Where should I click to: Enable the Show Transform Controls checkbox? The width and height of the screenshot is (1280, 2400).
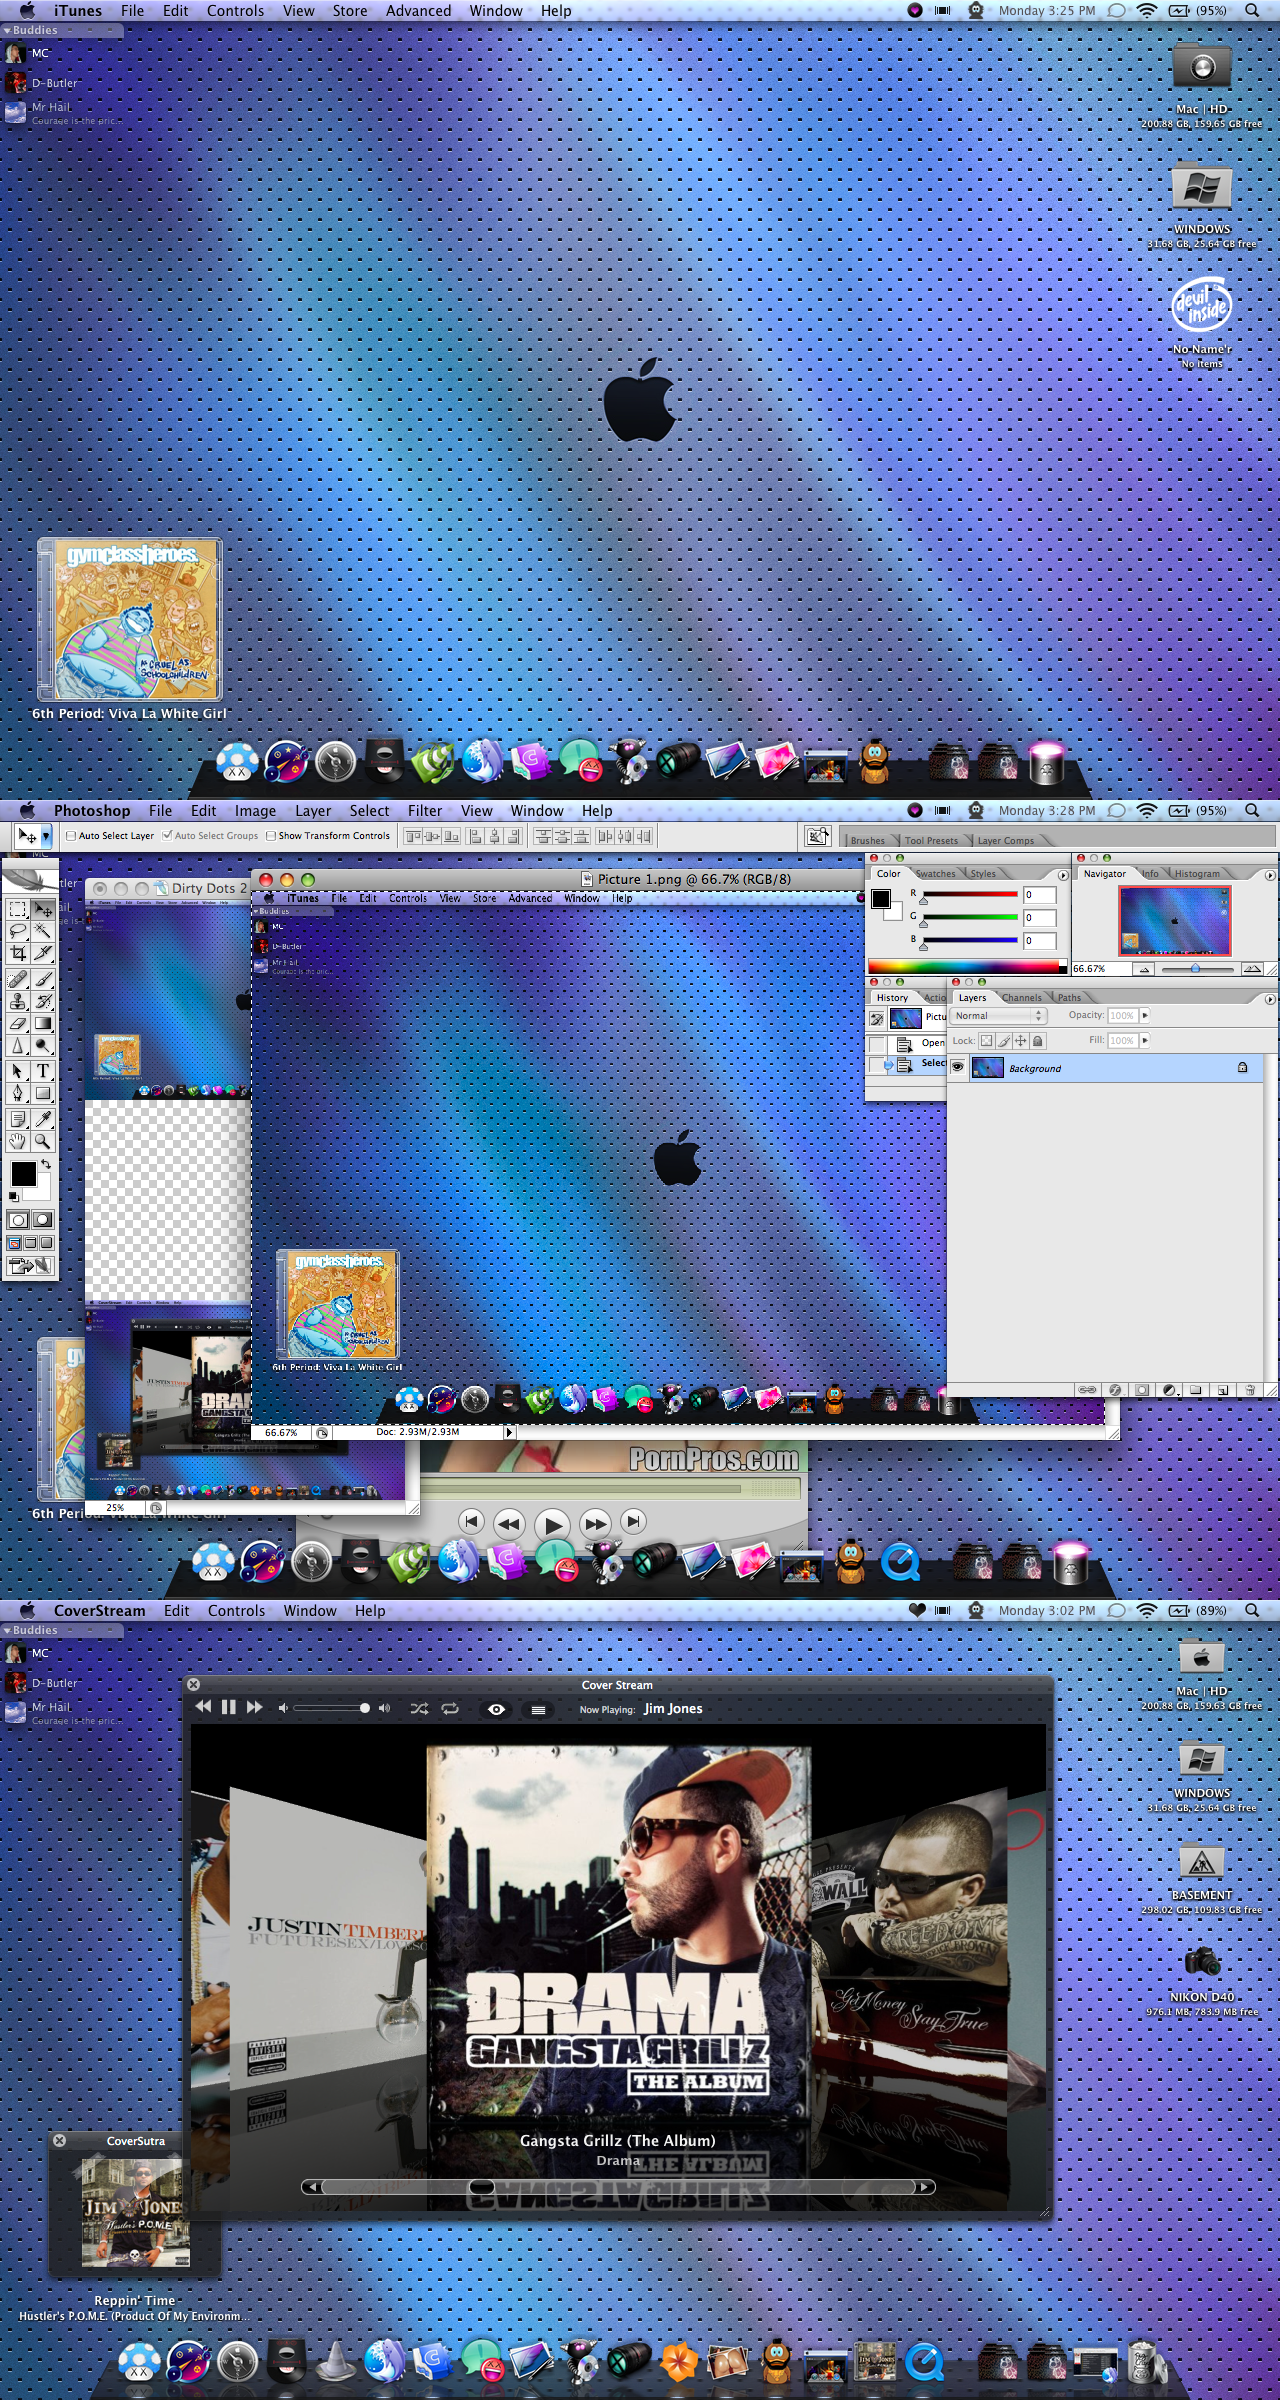pos(271,836)
